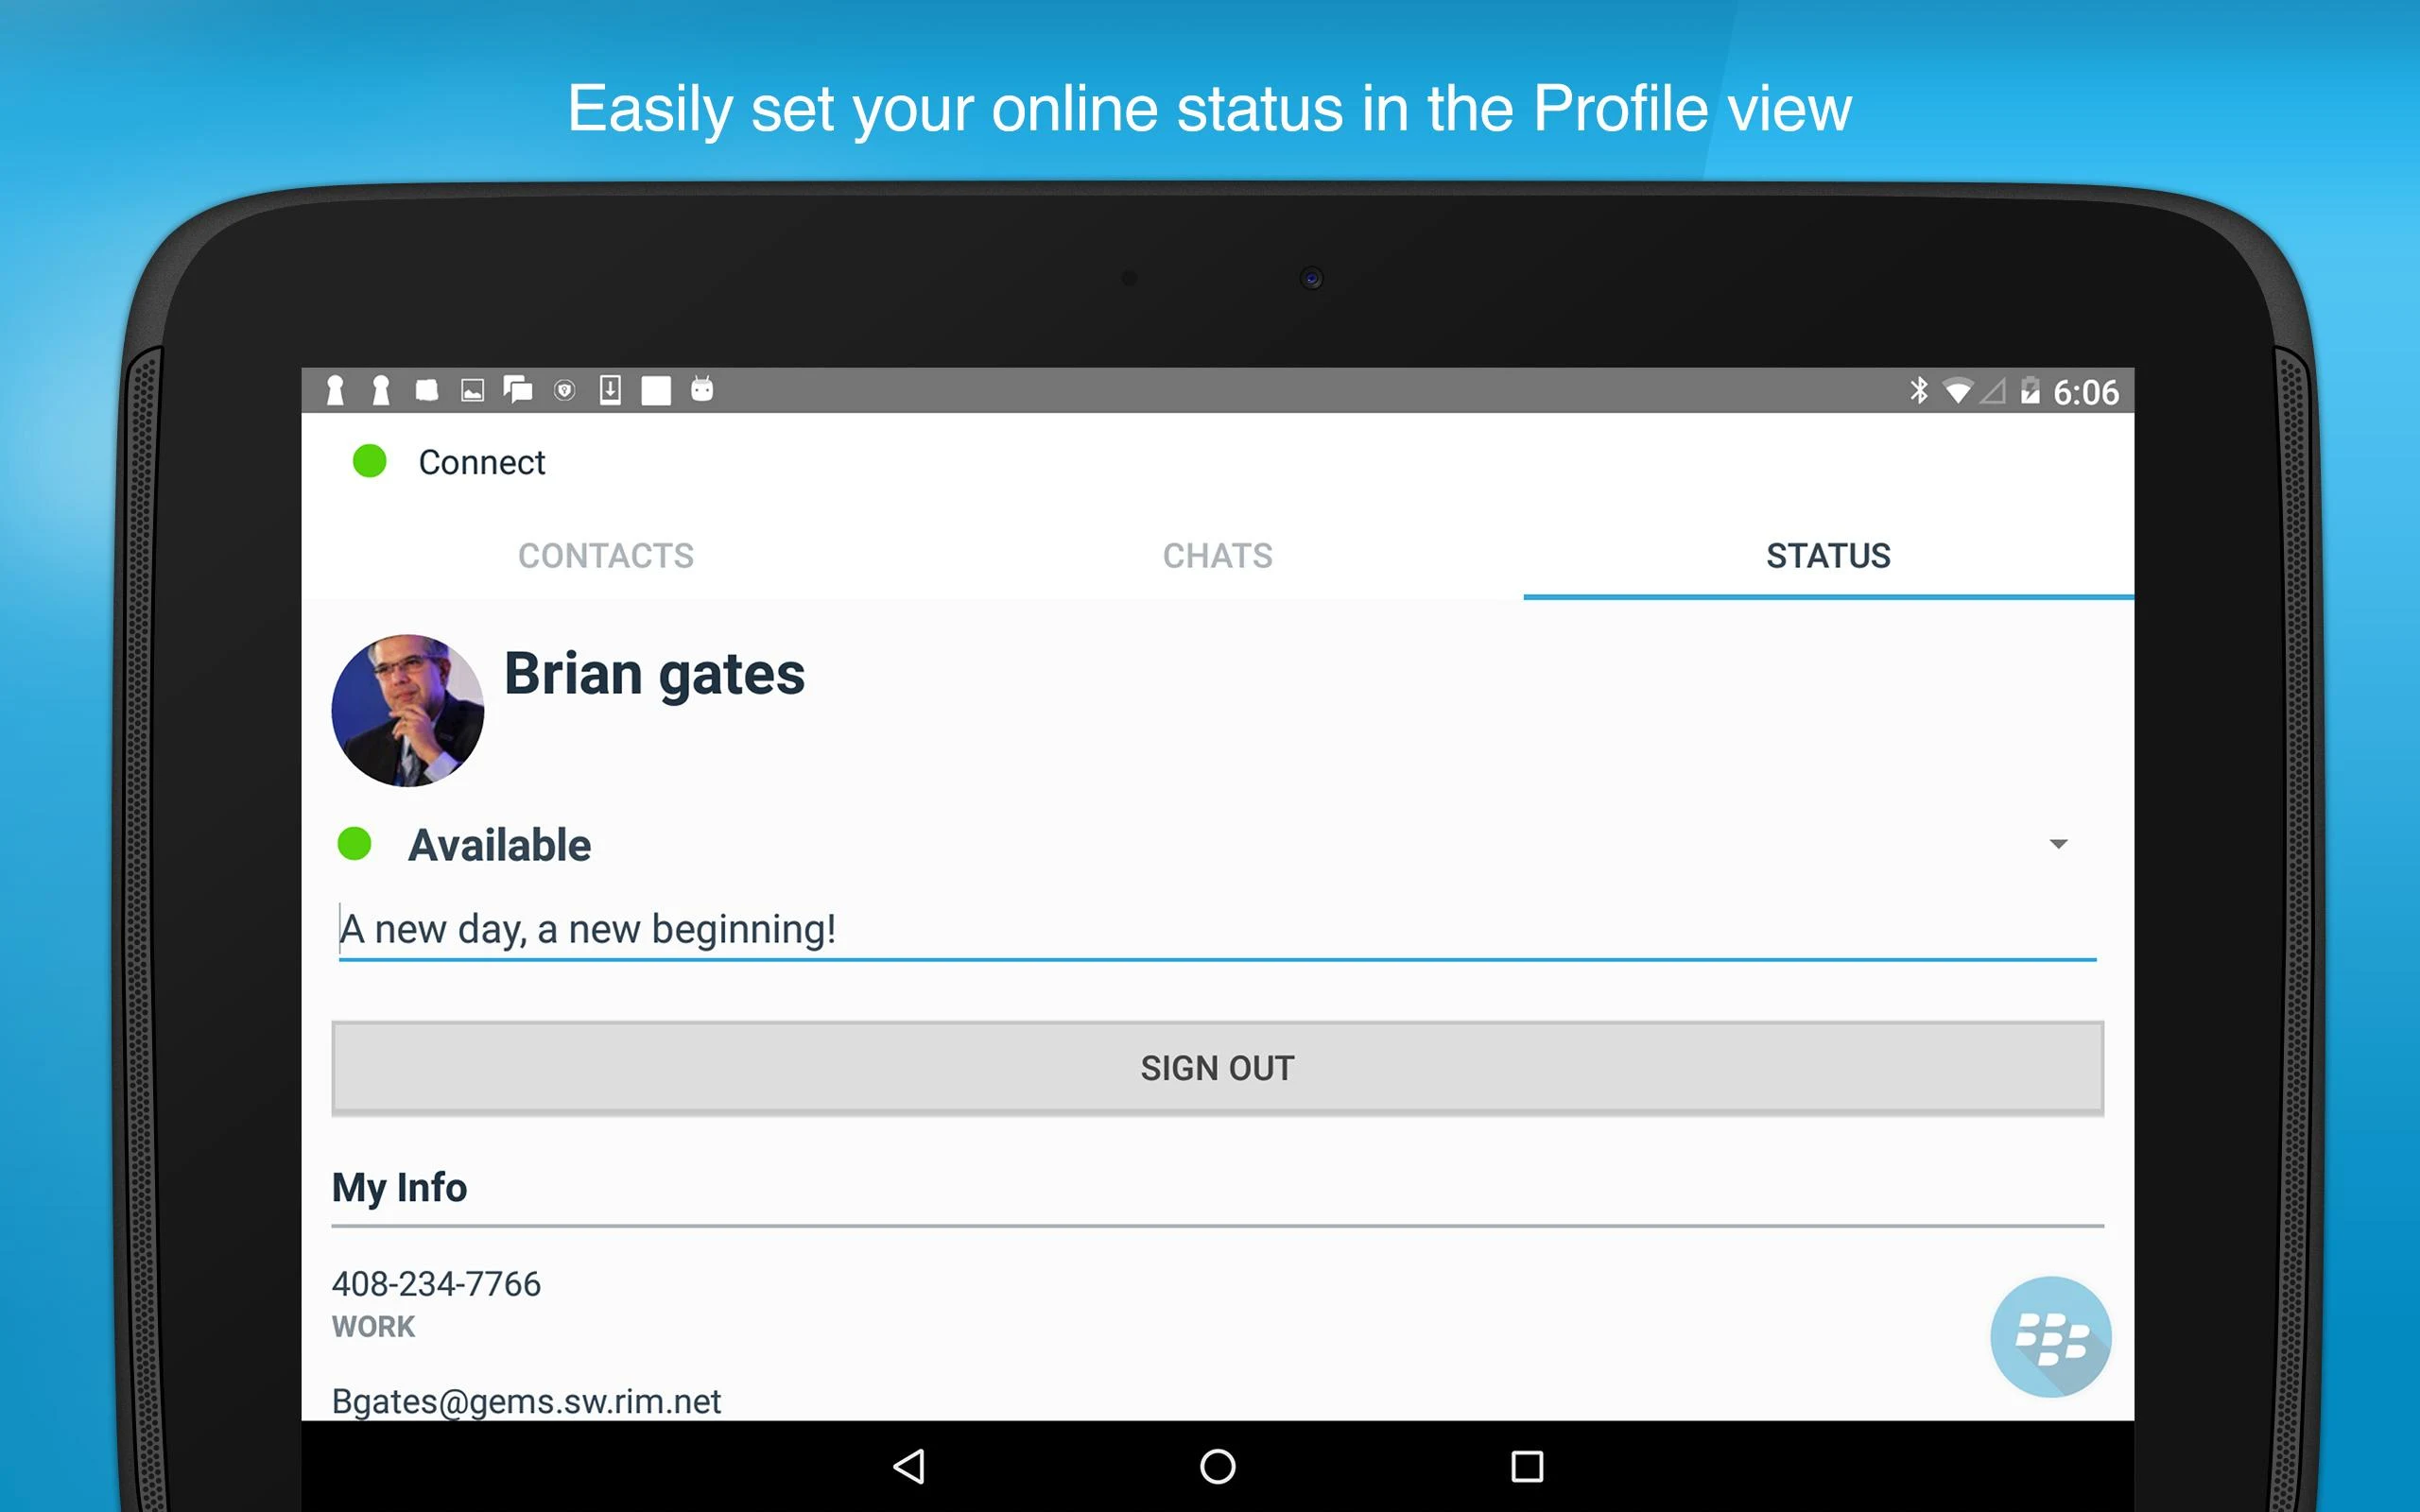Tap the Android back navigation triangle
The height and width of the screenshot is (1512, 2420).
point(909,1466)
